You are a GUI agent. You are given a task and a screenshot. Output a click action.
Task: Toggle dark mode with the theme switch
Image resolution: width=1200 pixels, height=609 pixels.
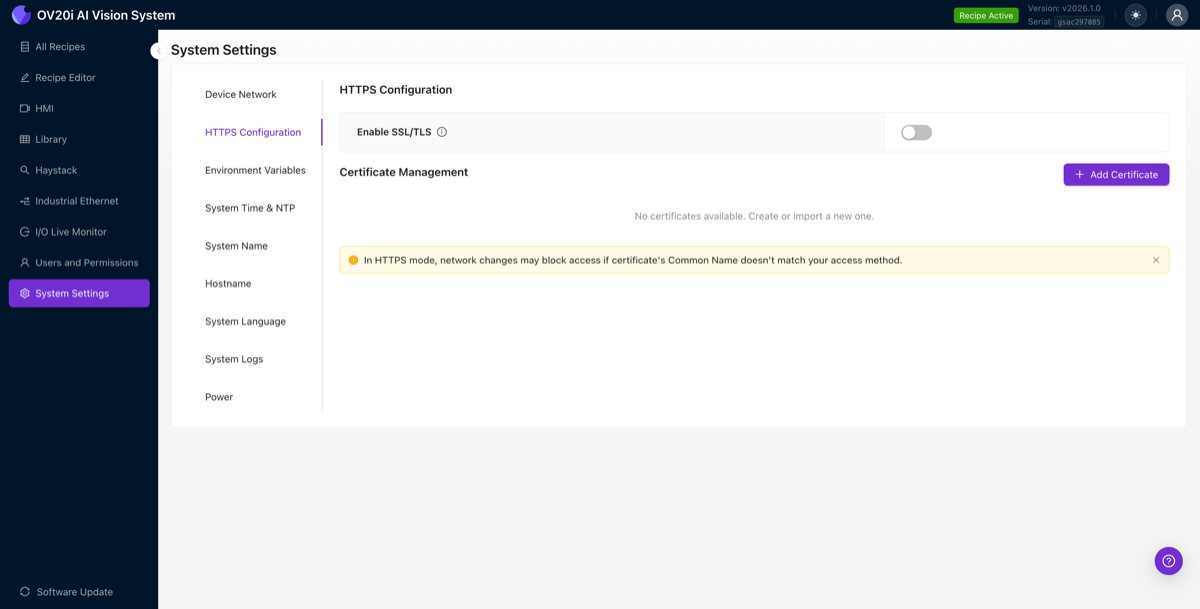[1135, 15]
